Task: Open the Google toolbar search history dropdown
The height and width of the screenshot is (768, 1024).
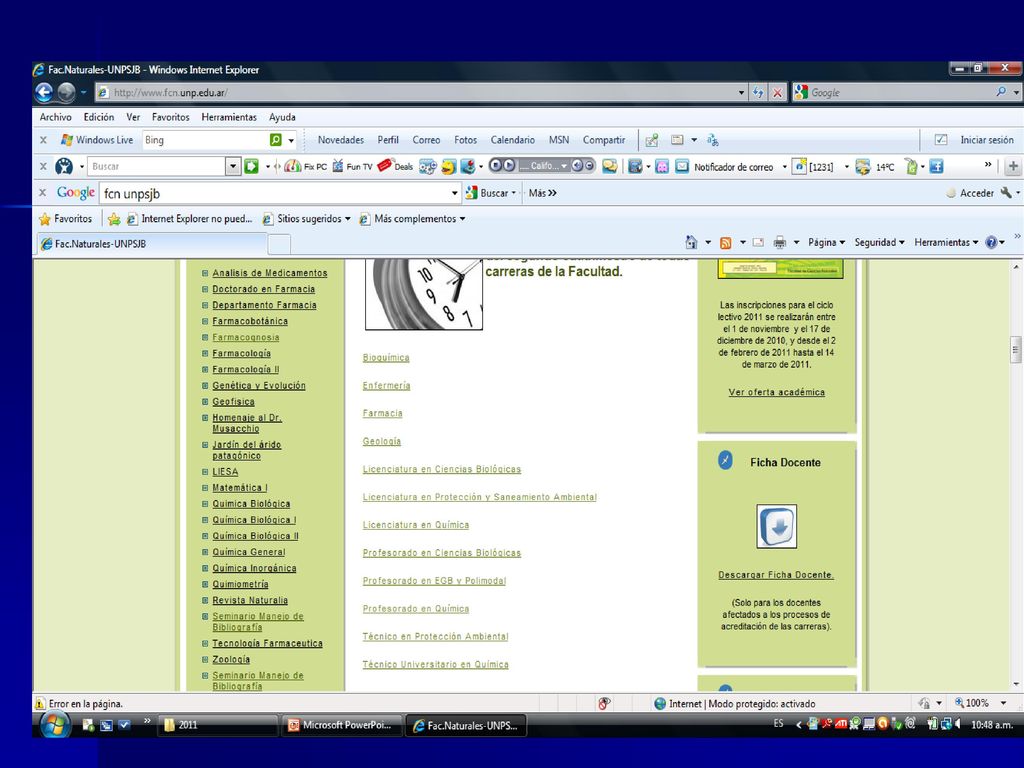Action: click(x=455, y=193)
